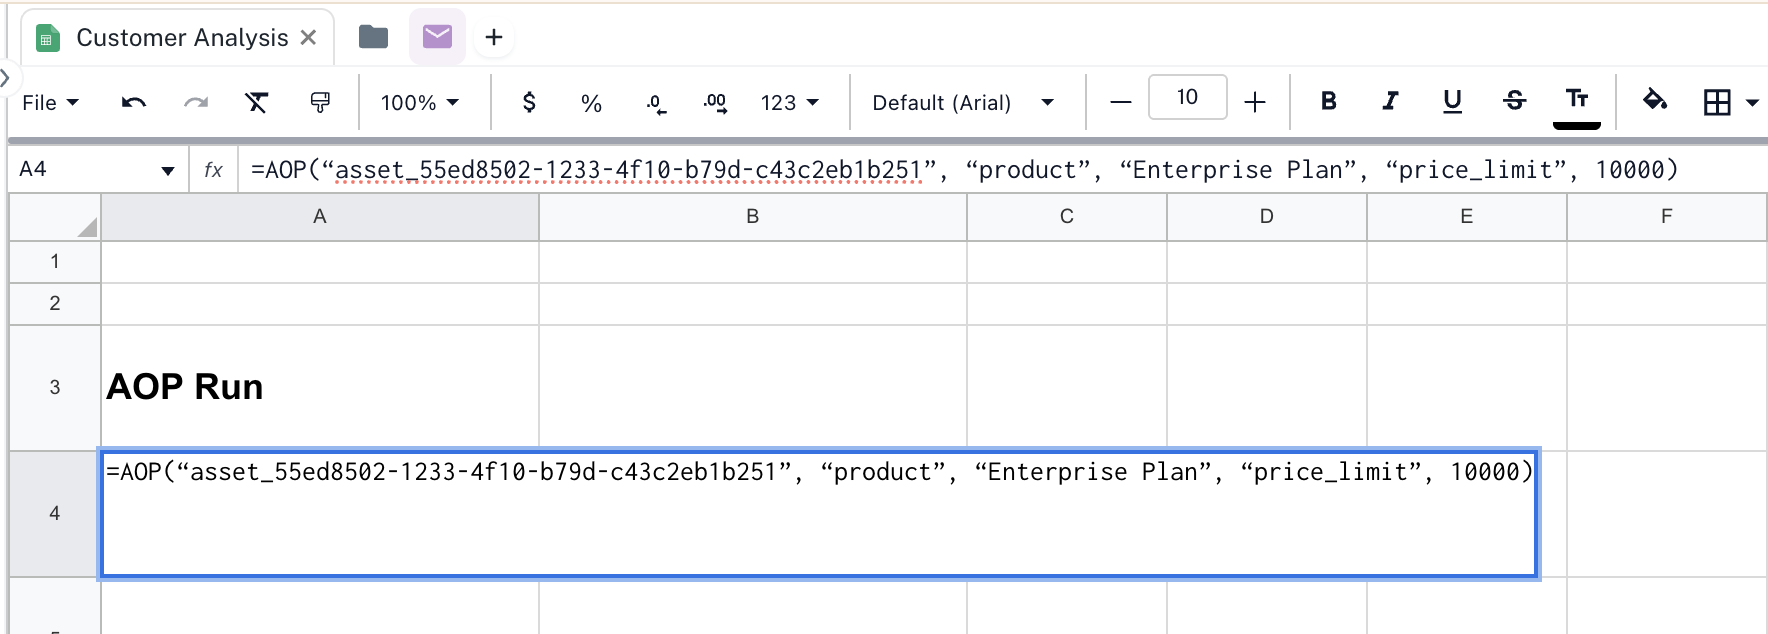Switch to the Customer Analysis tab

[x=182, y=38]
